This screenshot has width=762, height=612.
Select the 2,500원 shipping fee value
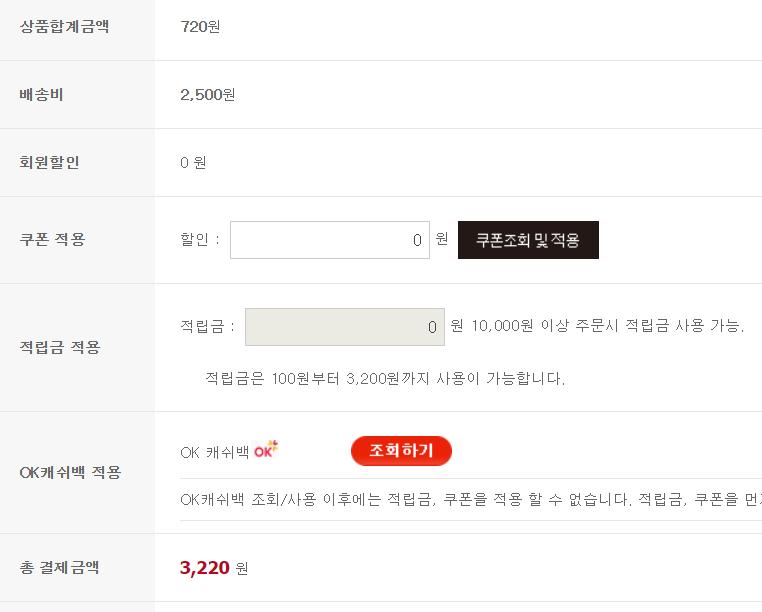click(207, 95)
